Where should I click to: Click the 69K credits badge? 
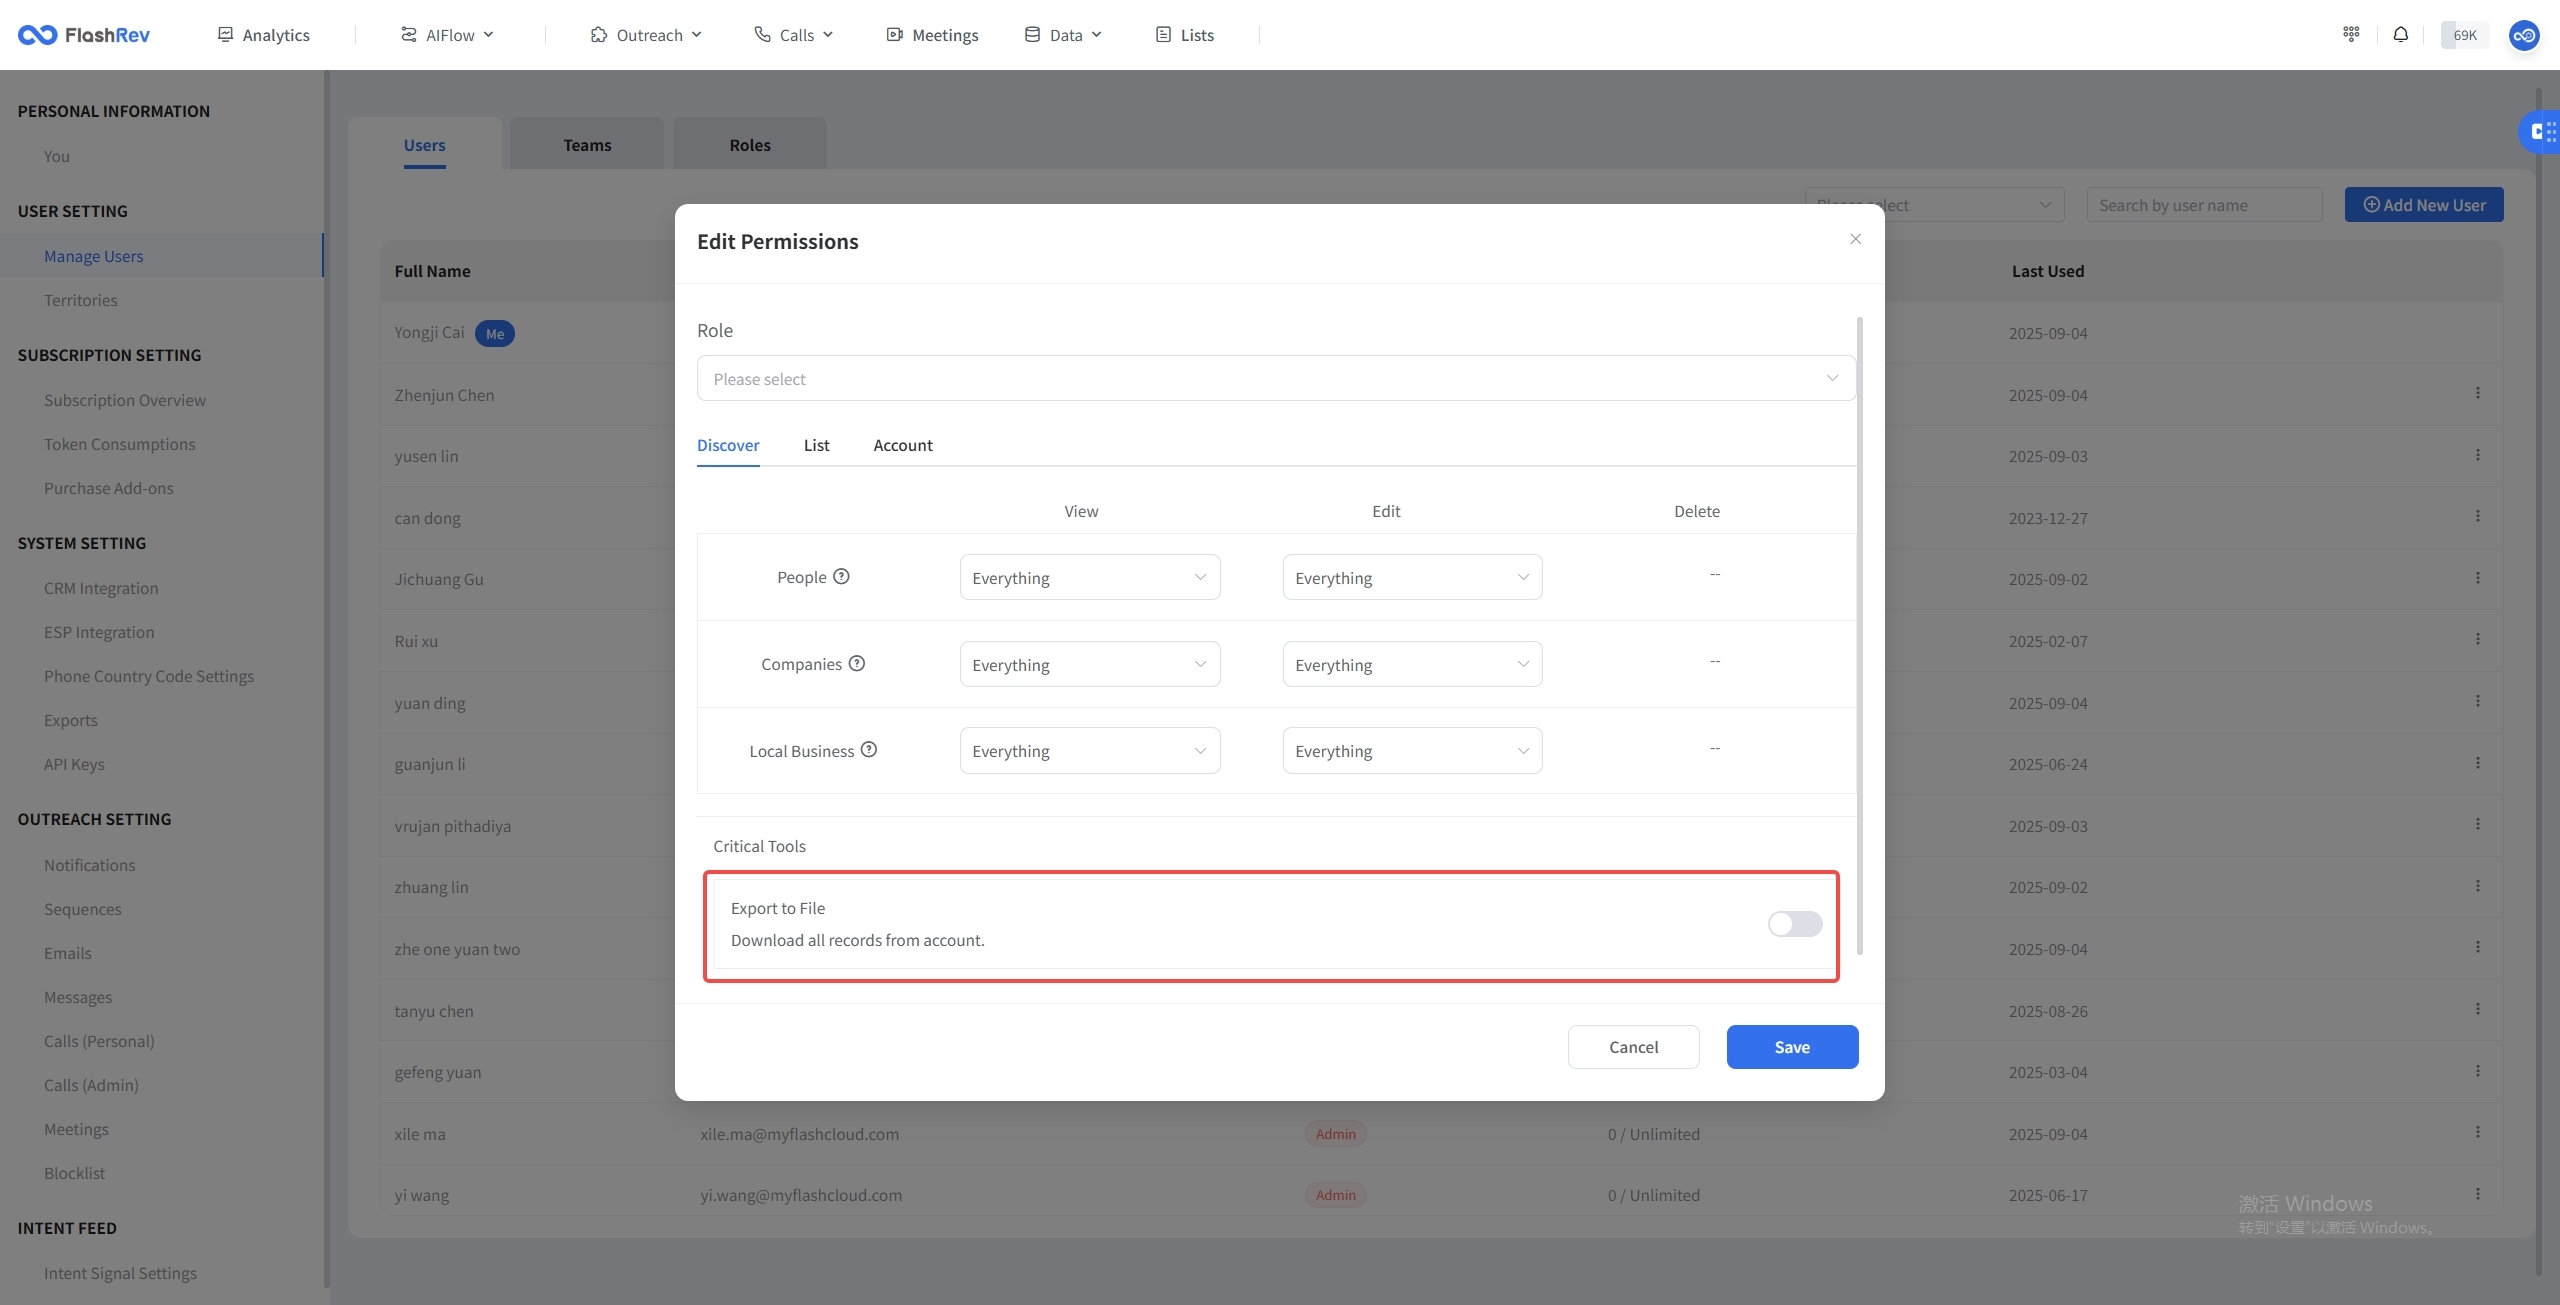click(2465, 35)
